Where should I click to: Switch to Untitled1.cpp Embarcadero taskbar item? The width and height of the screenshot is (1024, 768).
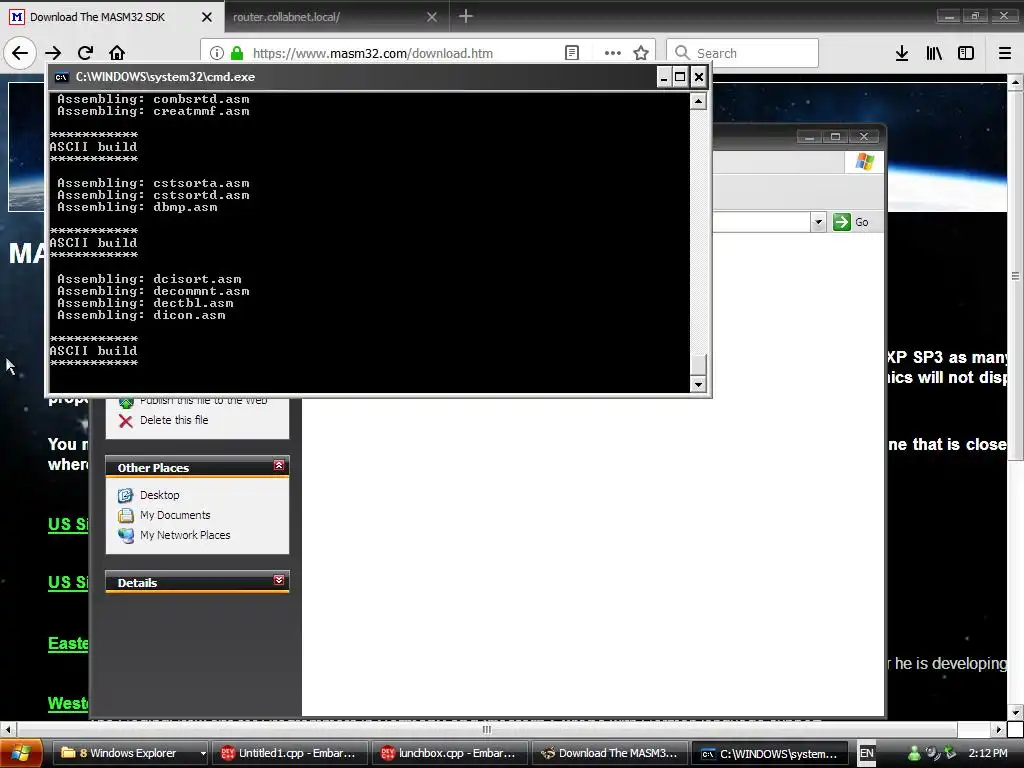(x=289, y=753)
